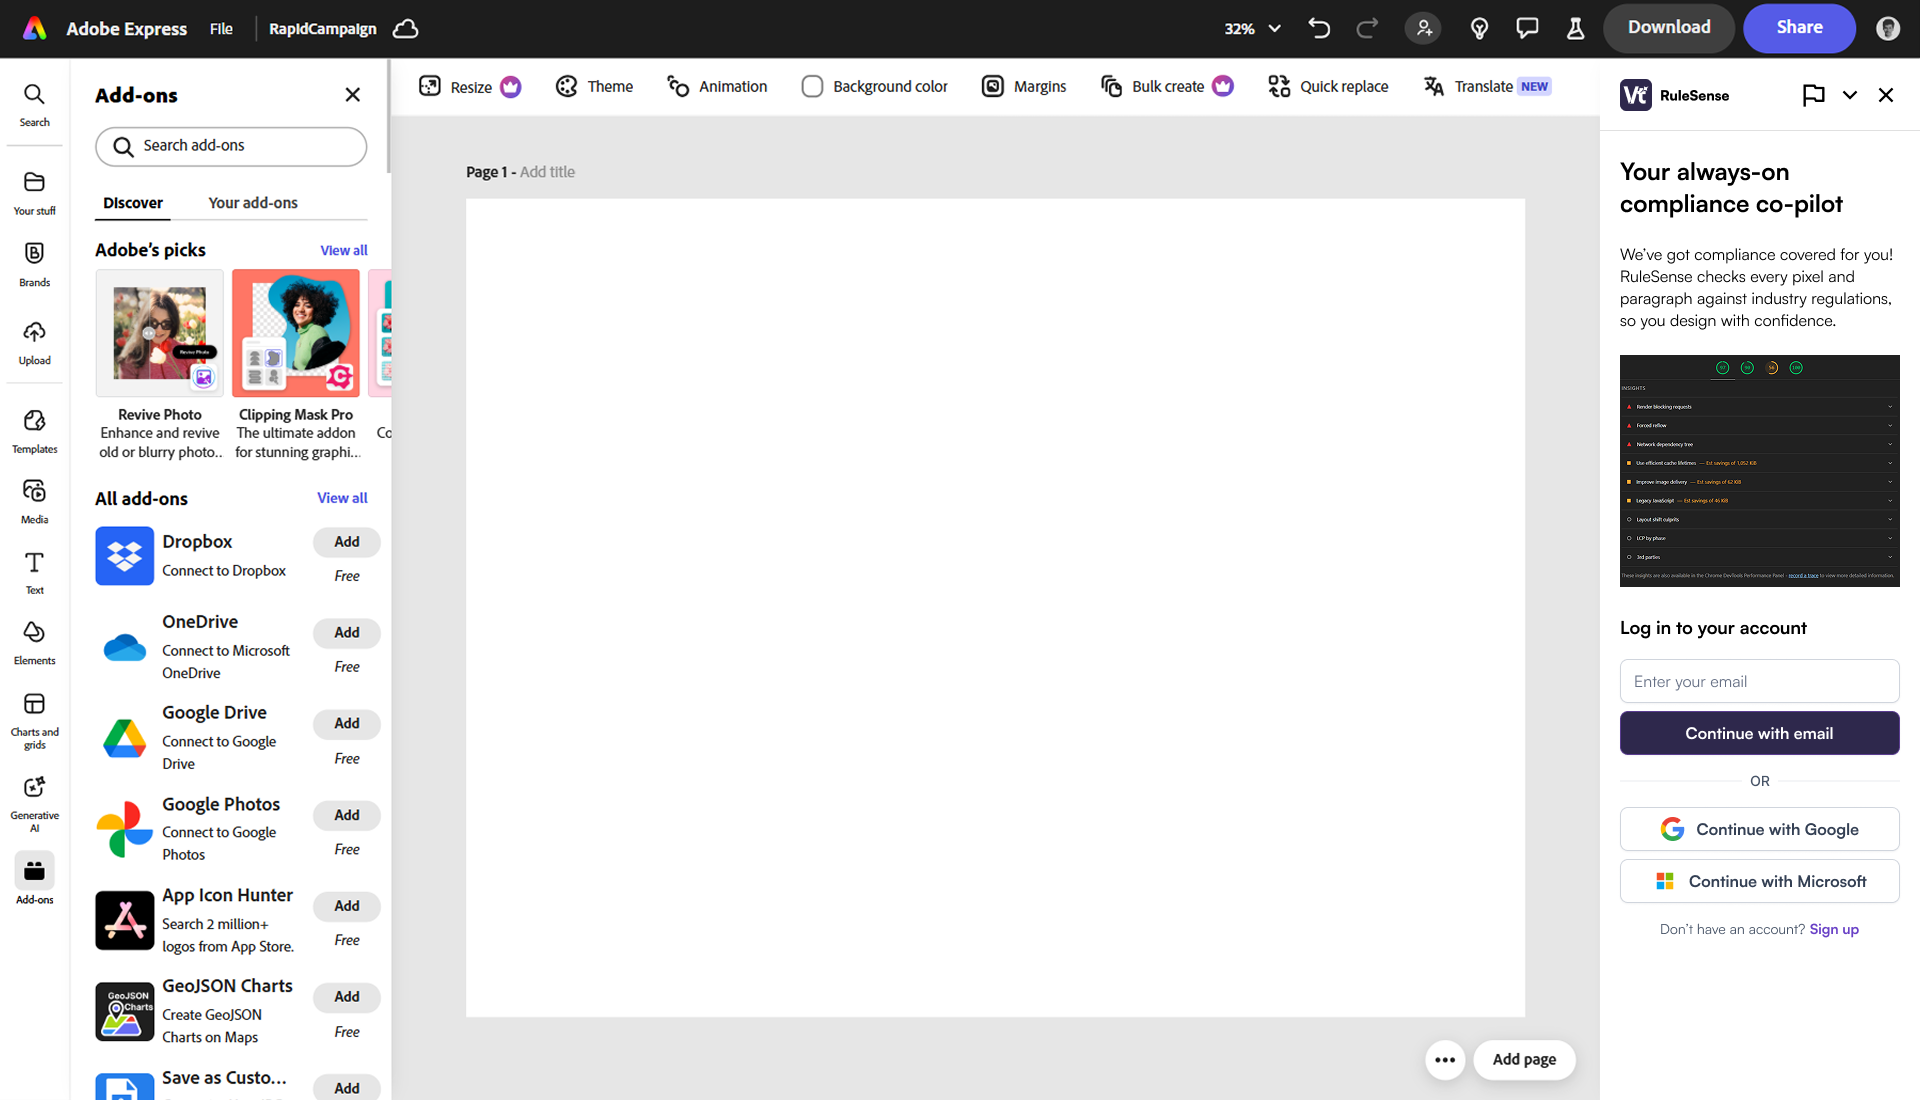The image size is (1920, 1100).
Task: Open the page more options ellipsis
Action: (x=1445, y=1060)
